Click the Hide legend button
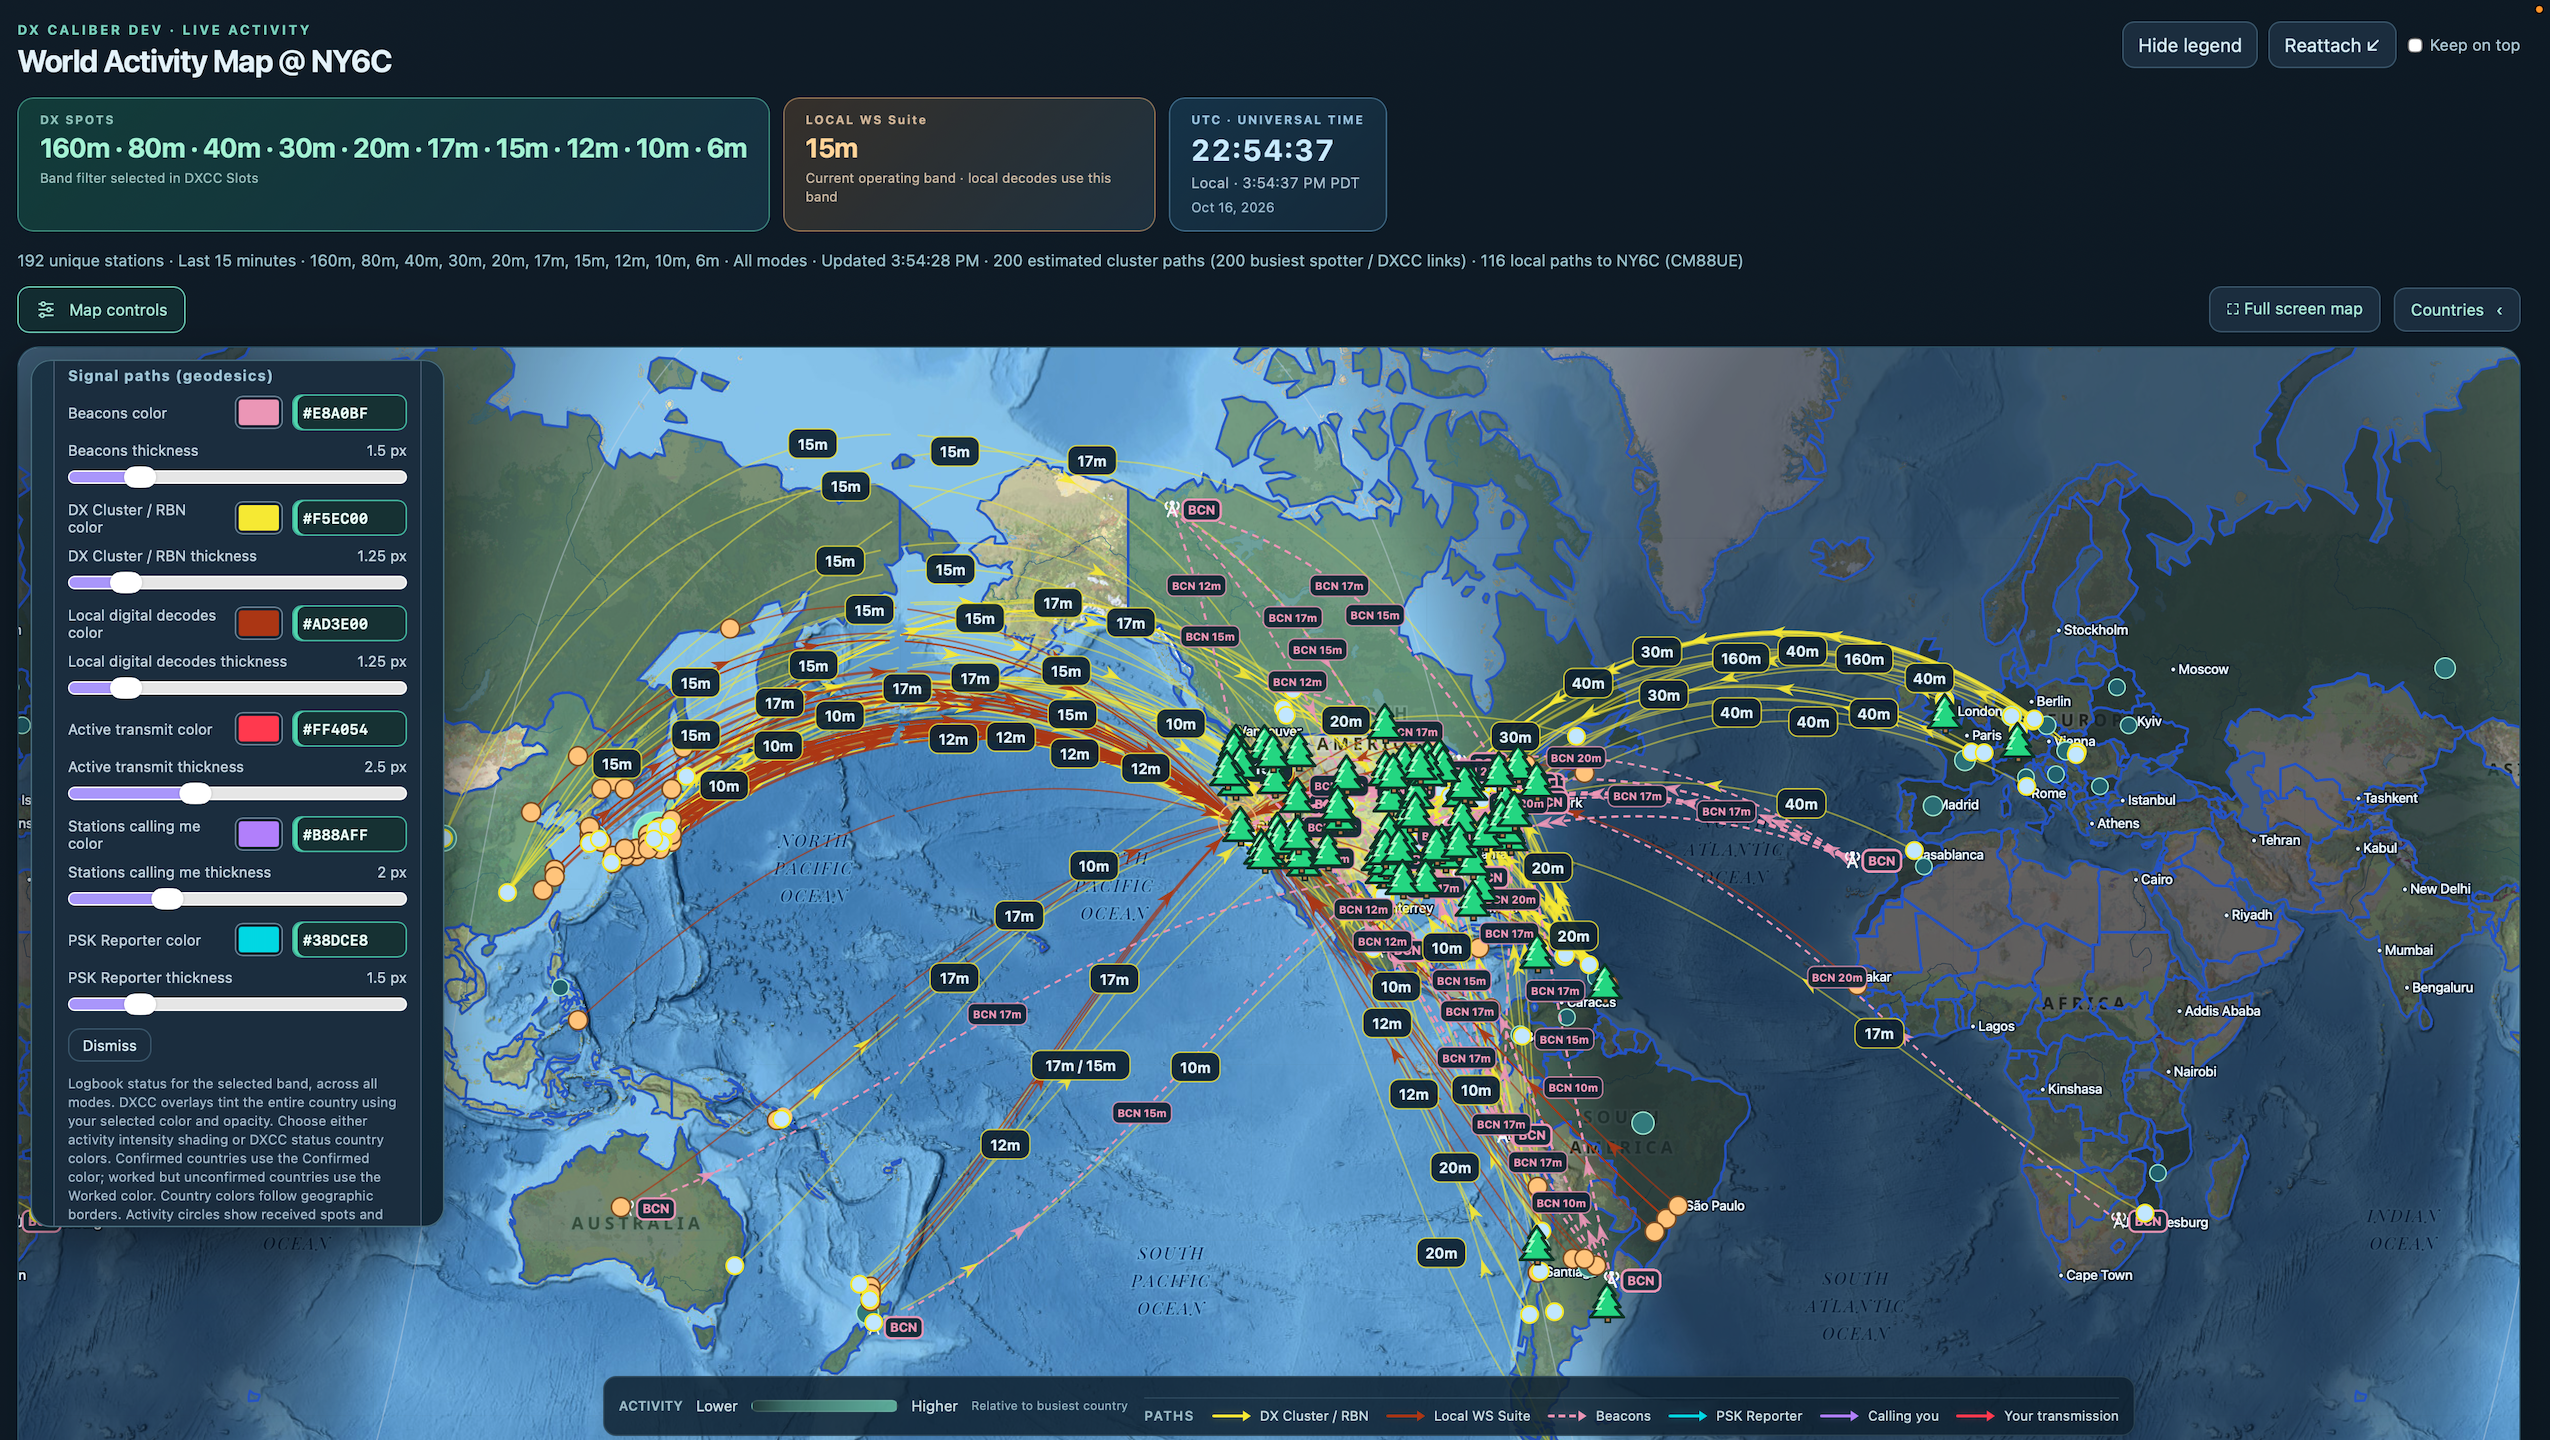Viewport: 2550px width, 1440px height. (2189, 45)
